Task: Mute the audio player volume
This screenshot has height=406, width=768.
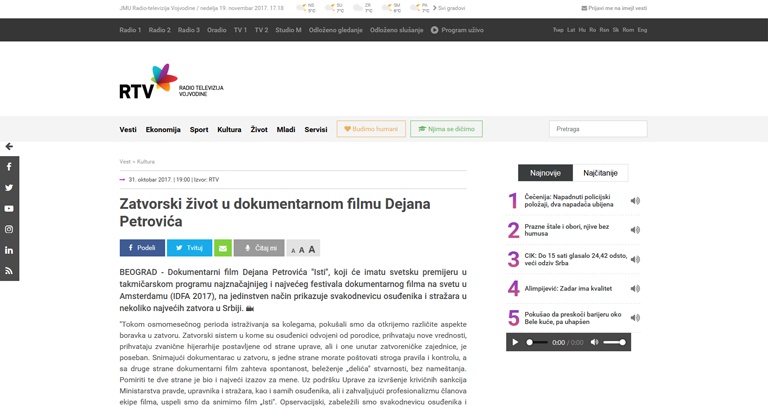Action: pyautogui.click(x=594, y=342)
